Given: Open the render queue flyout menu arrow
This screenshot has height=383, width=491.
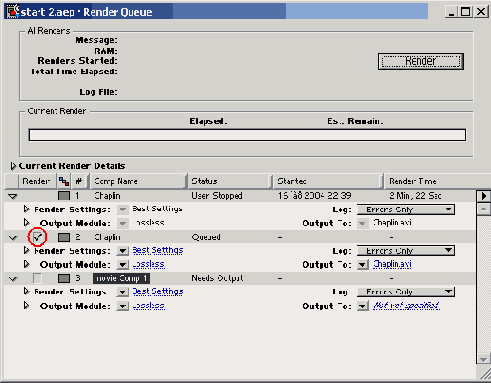Looking at the screenshot, I should pyautogui.click(x=484, y=196).
